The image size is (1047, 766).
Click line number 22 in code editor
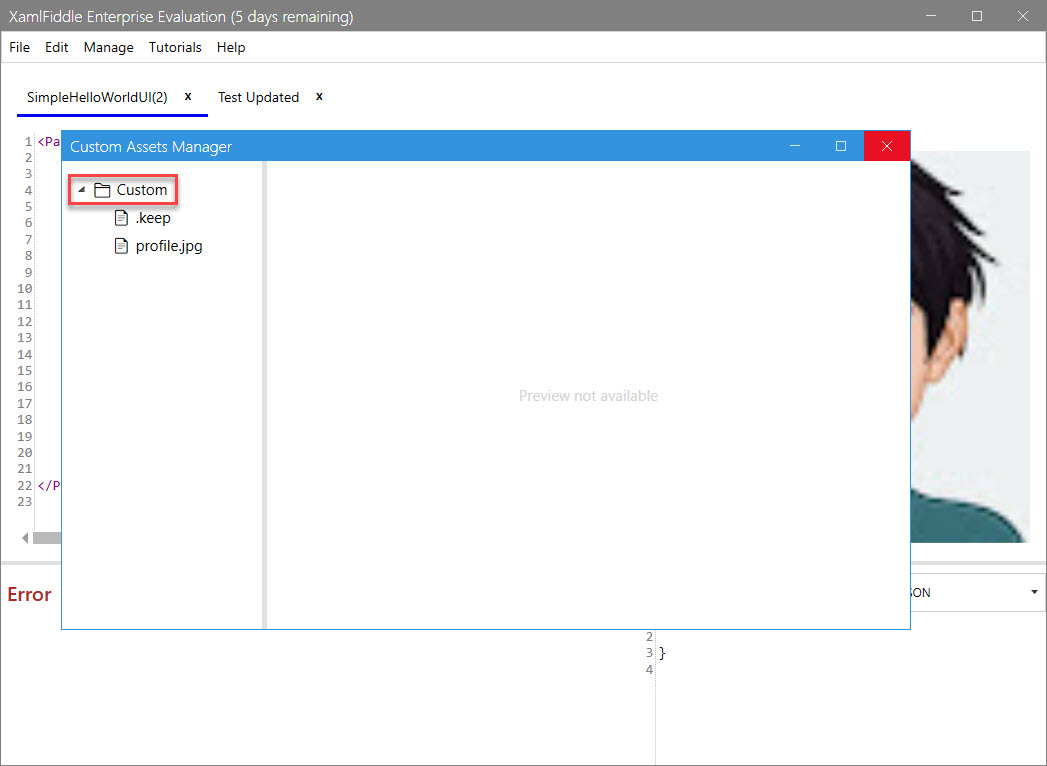25,486
